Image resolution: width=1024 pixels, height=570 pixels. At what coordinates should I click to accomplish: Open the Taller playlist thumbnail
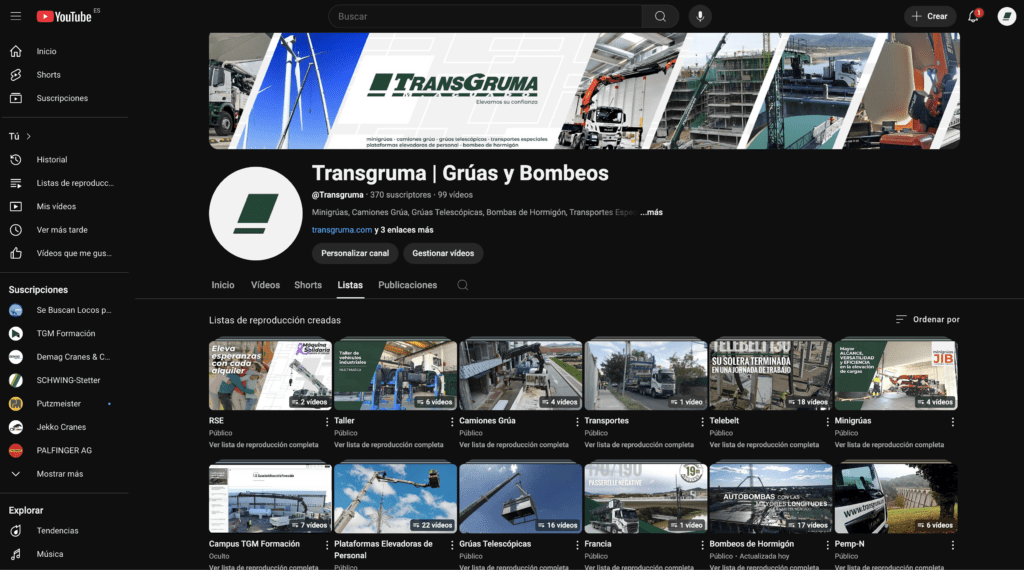395,375
